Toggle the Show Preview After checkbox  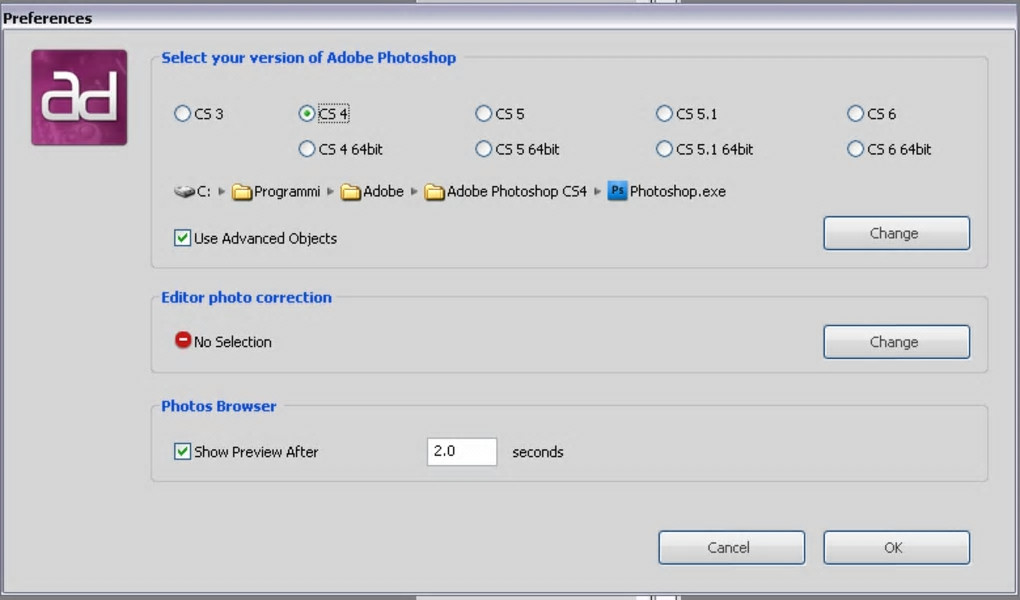point(183,451)
